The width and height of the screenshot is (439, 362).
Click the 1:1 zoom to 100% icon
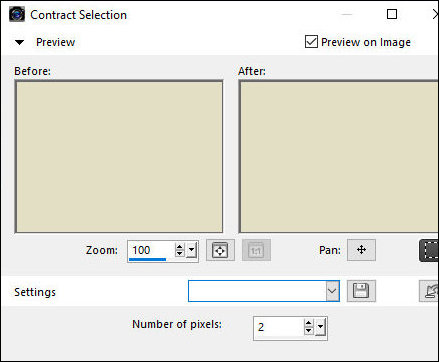(x=256, y=250)
